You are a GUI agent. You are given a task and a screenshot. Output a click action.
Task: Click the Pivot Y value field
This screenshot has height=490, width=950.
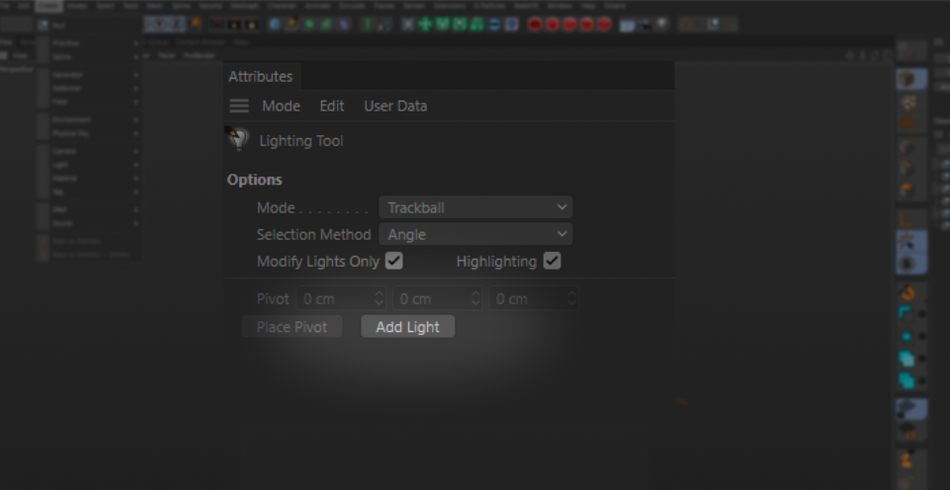coord(438,299)
